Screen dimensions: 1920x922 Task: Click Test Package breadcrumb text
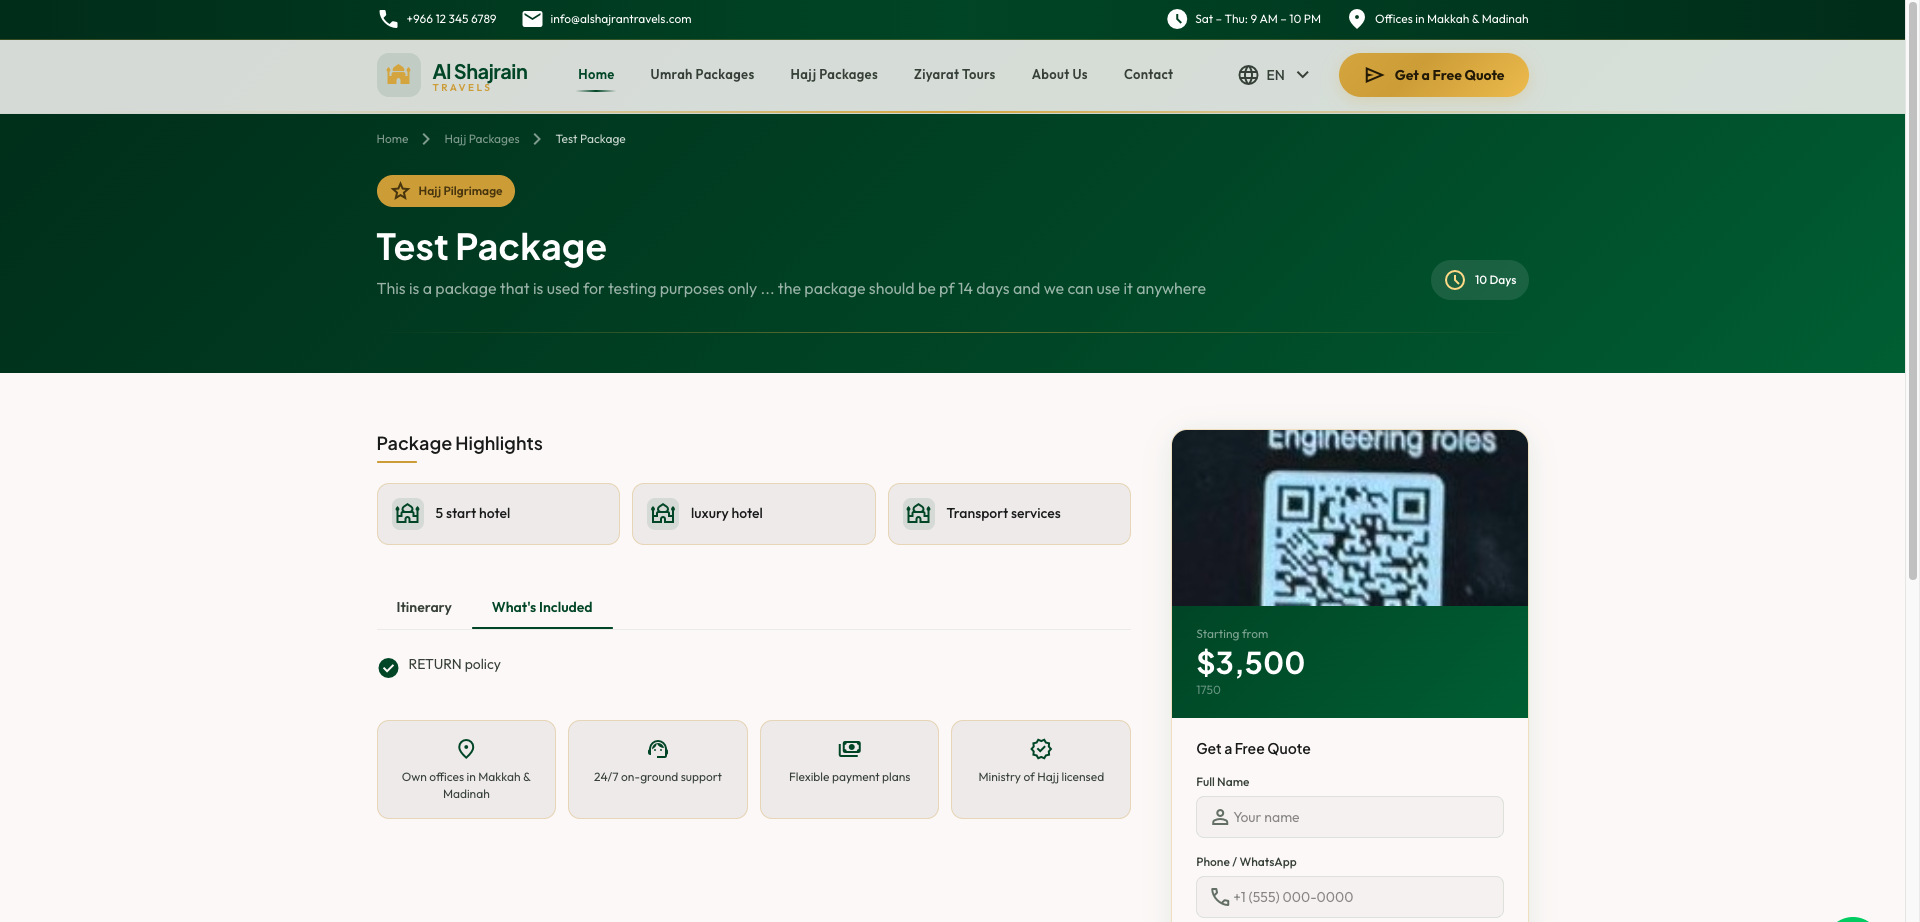click(x=591, y=139)
